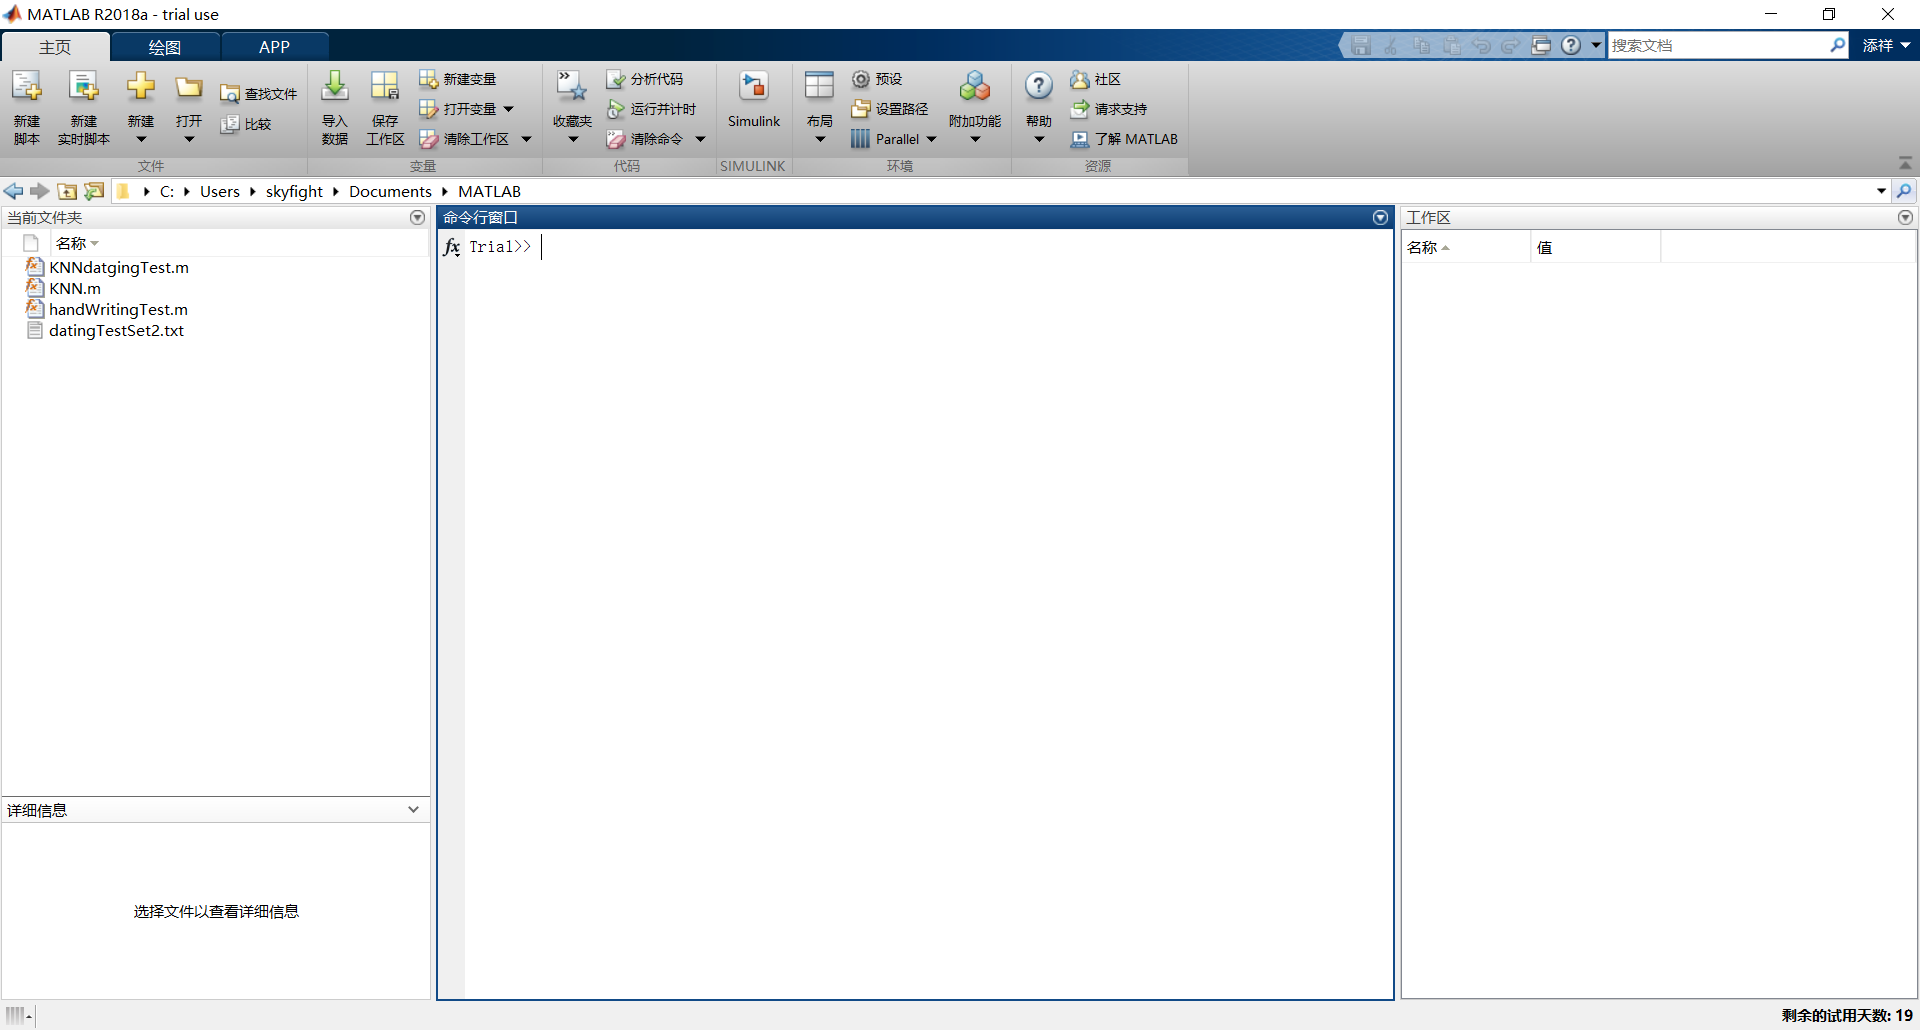Viewport: 1920px width, 1030px height.
Task: Click the C: drive path segment
Action: tap(167, 191)
